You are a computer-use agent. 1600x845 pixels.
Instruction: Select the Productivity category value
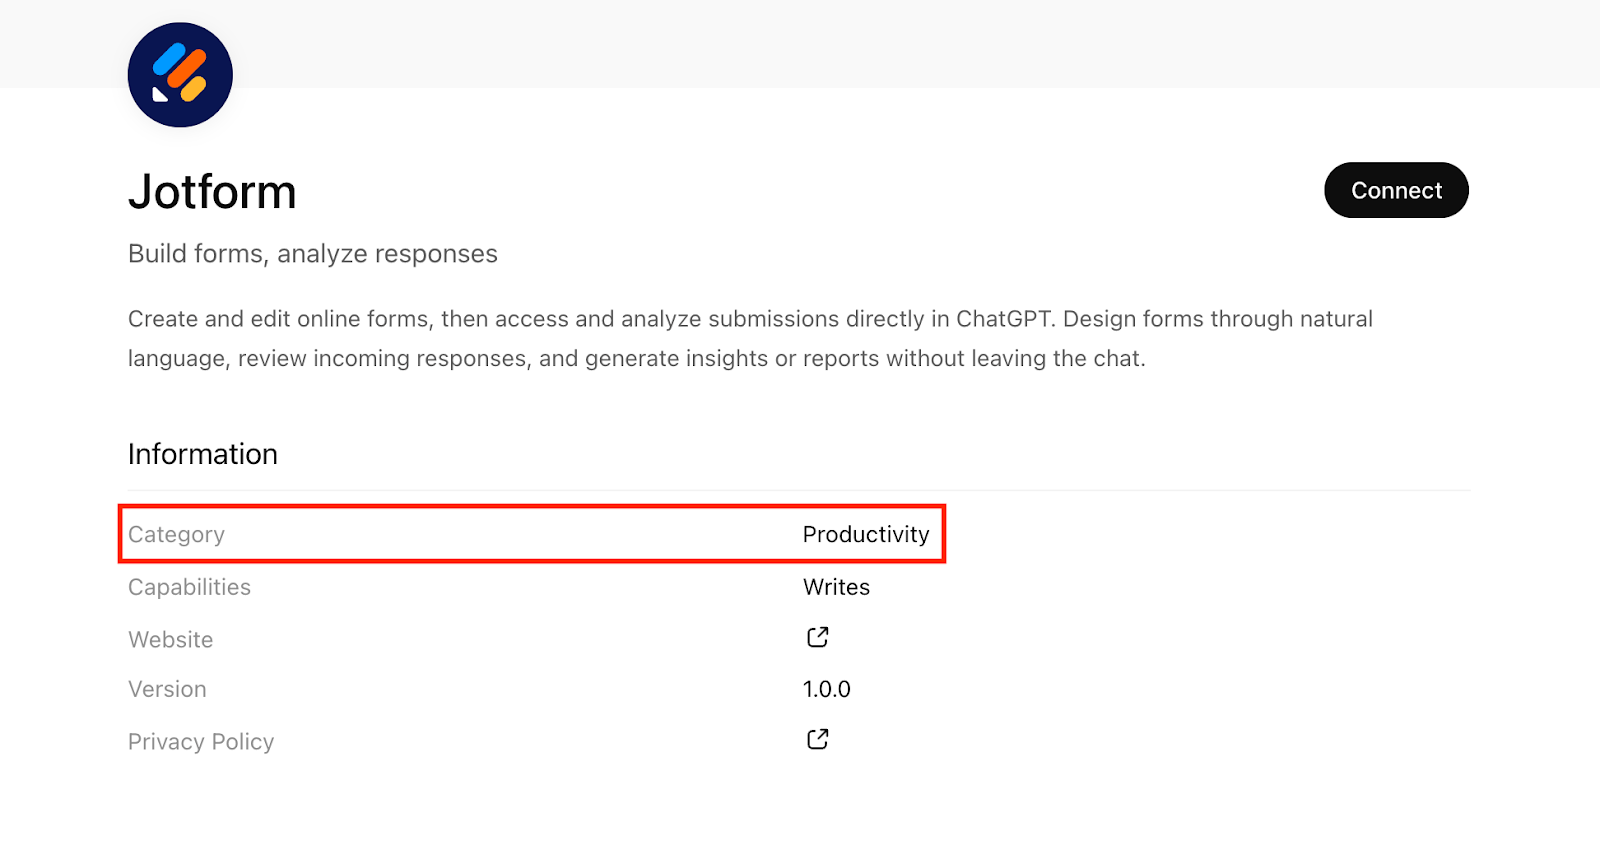pos(865,535)
